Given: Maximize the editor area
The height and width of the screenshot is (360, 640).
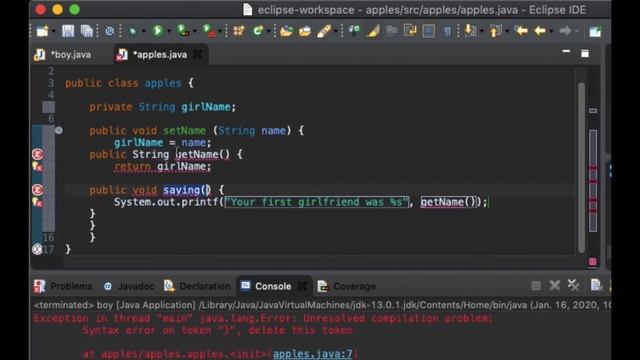Looking at the screenshot, I should (x=585, y=53).
